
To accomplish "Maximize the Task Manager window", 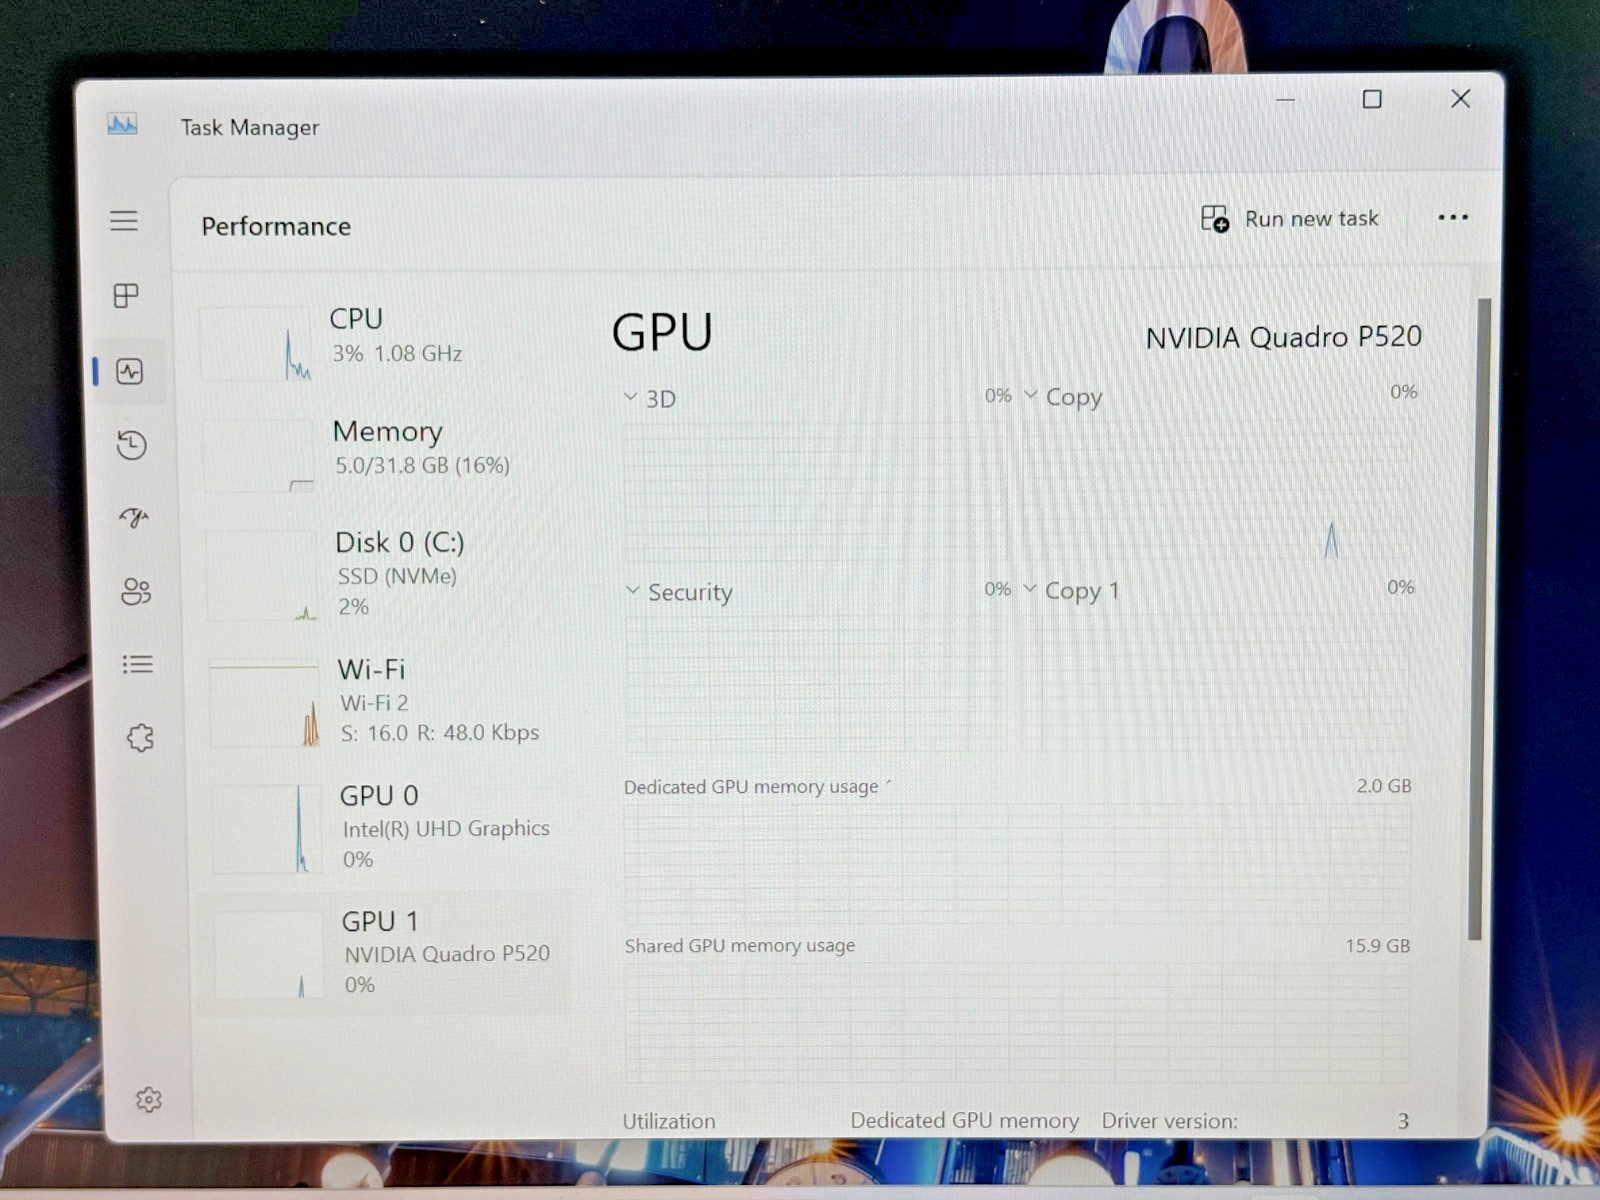I will pos(1372,99).
